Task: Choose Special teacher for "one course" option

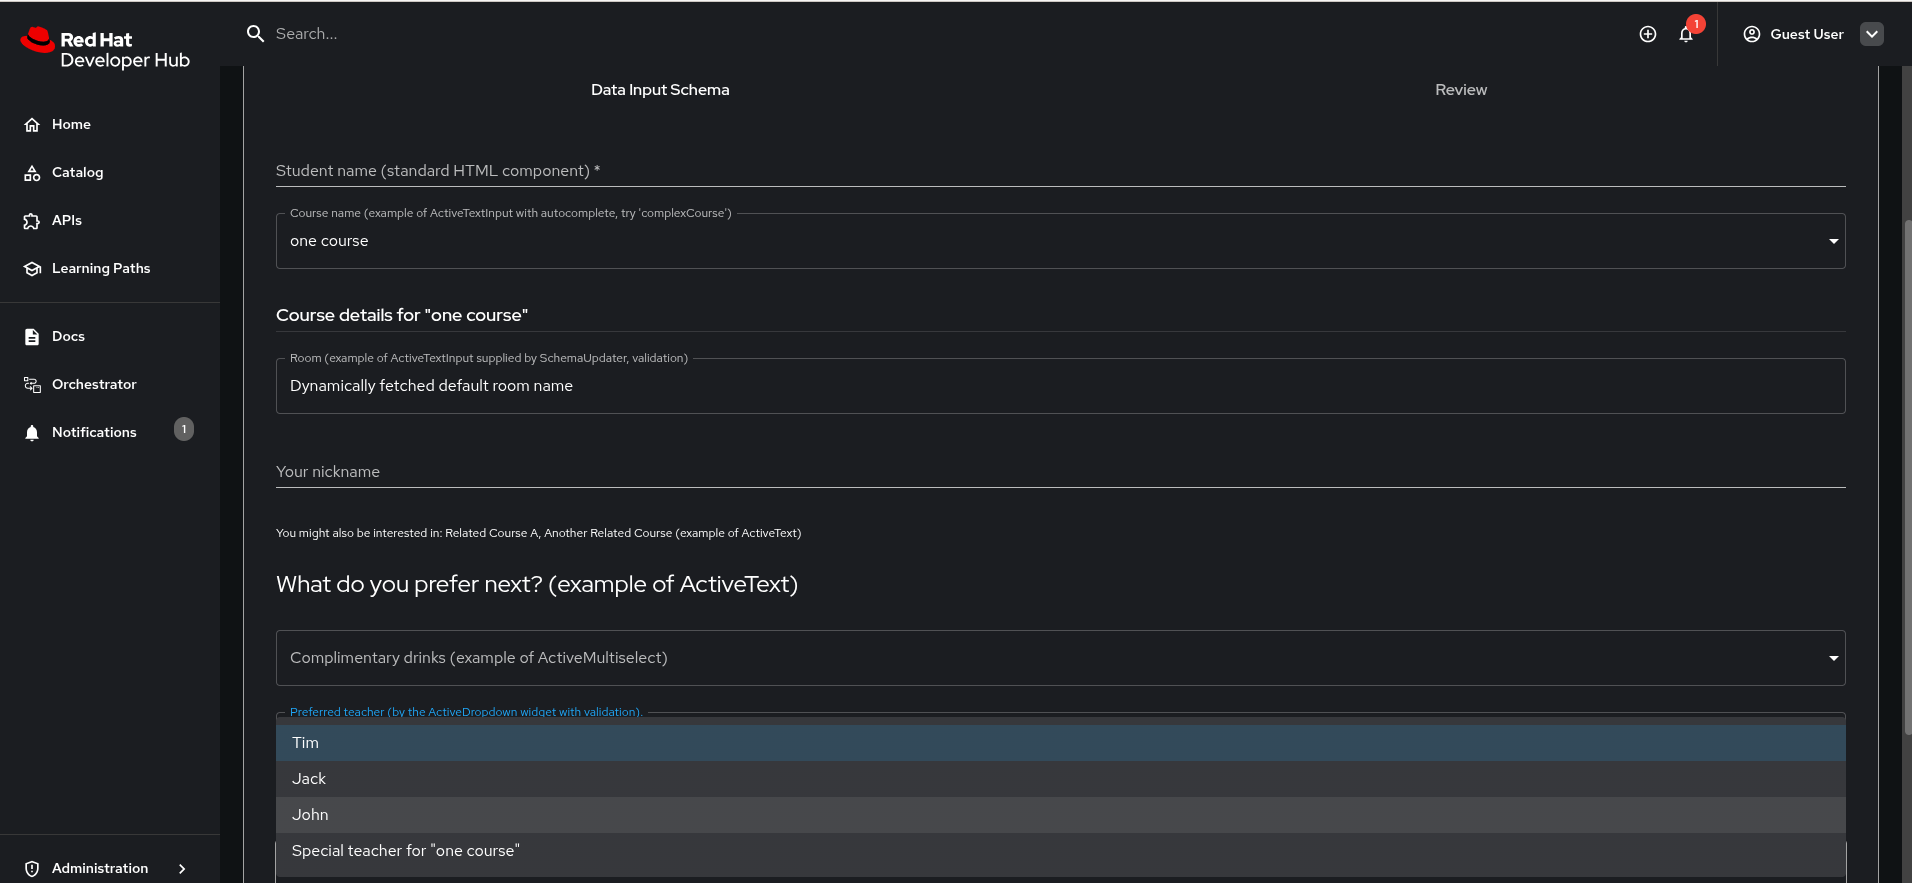Action: 405,851
